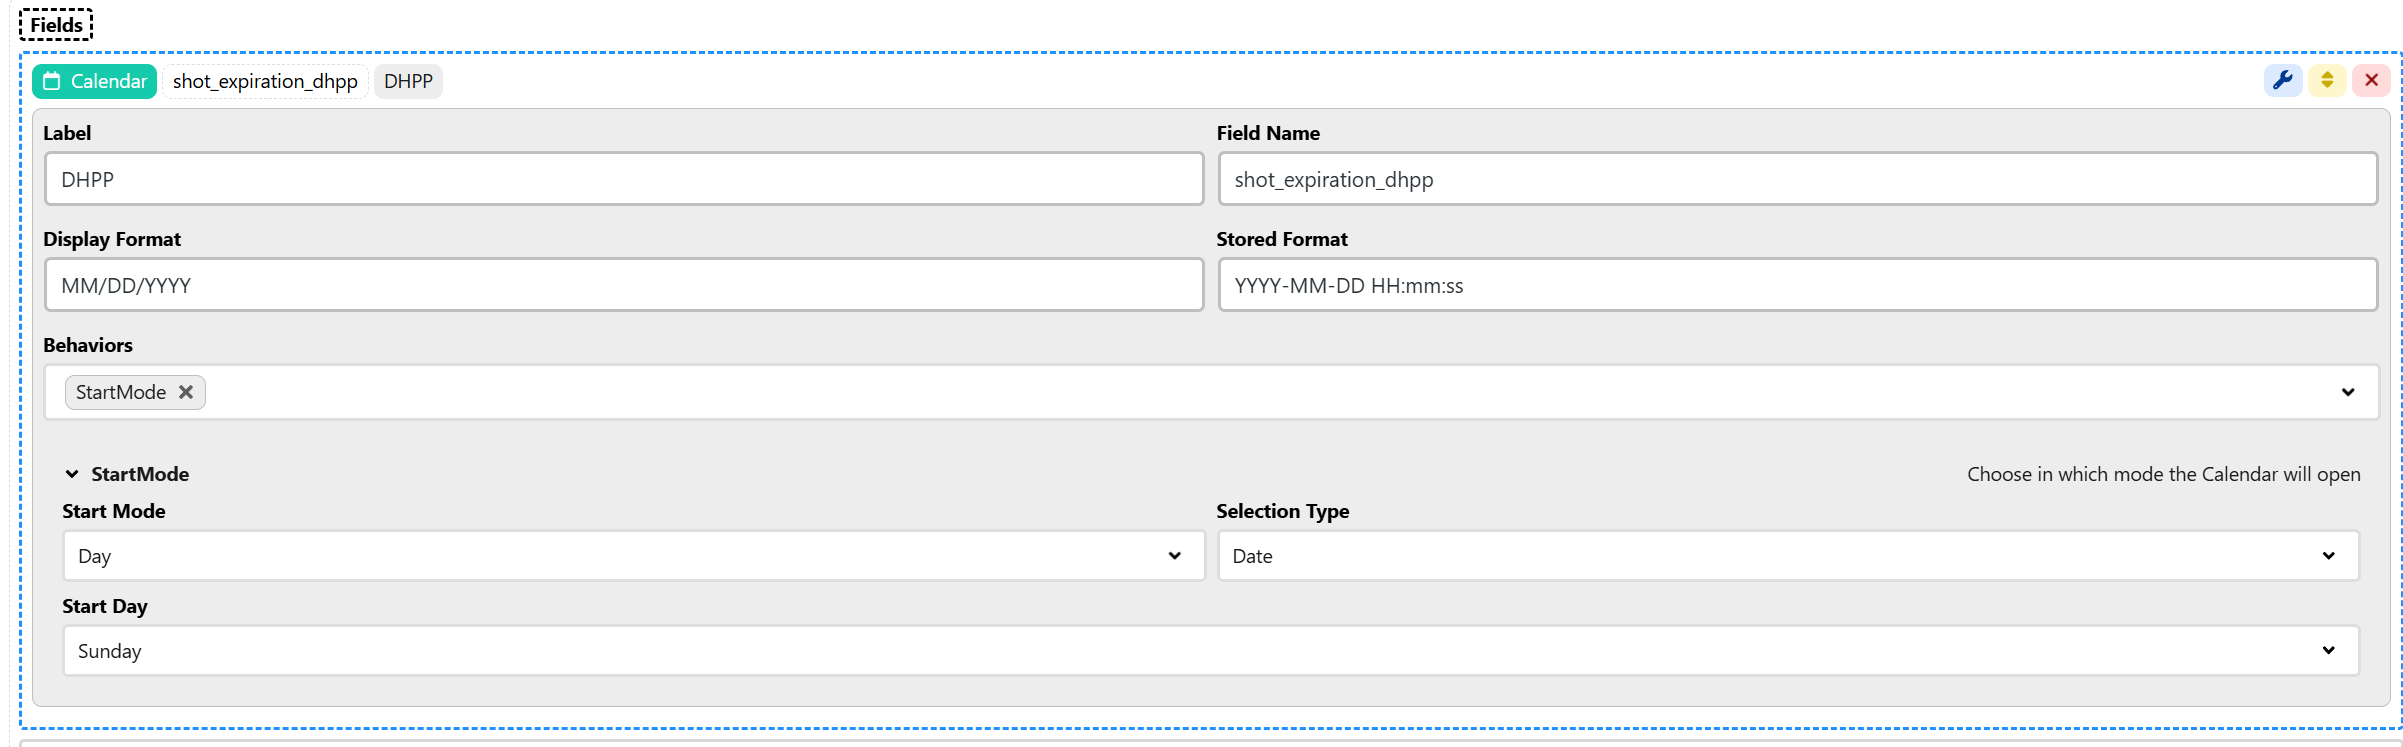Click empty area of Behaviors multi-select box
The width and height of the screenshot is (2403, 747).
coord(1200,392)
